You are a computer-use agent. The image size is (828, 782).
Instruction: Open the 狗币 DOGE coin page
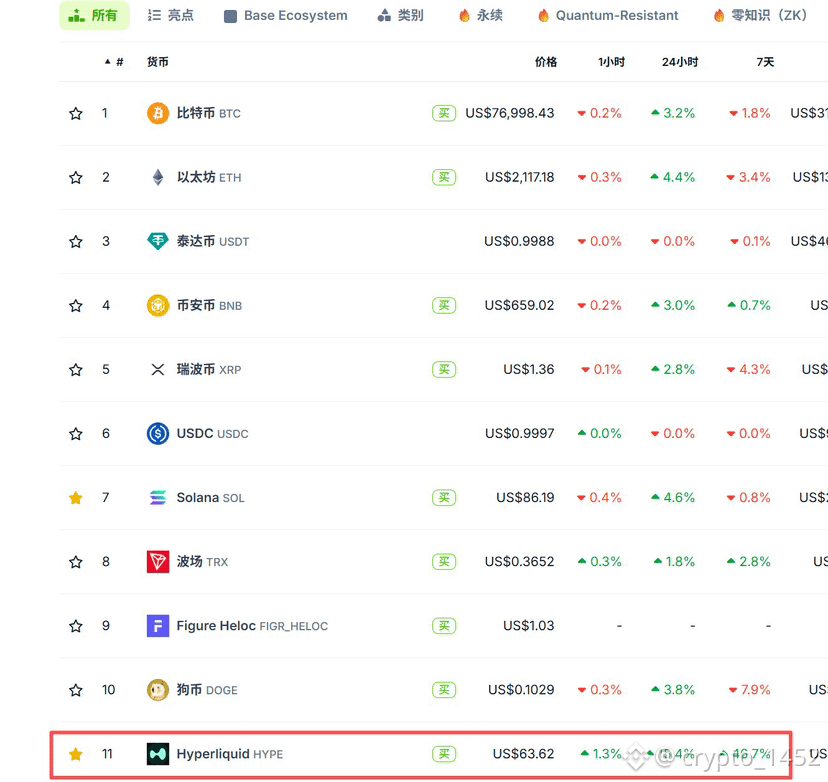(x=207, y=690)
